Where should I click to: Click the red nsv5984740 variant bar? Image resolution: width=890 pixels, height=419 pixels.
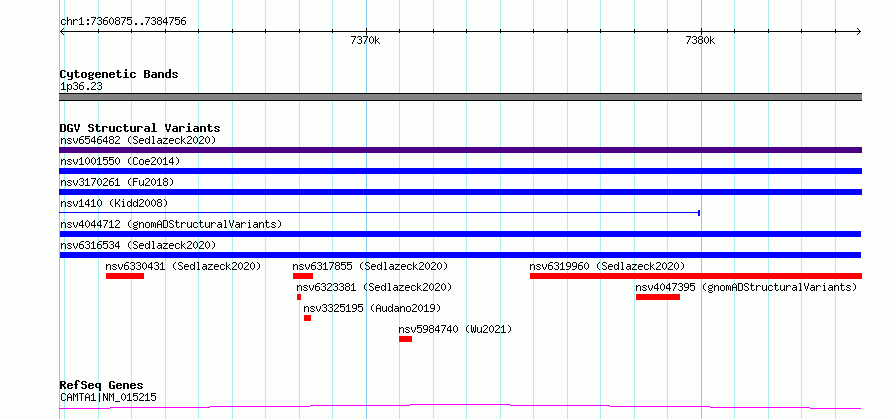coord(405,339)
